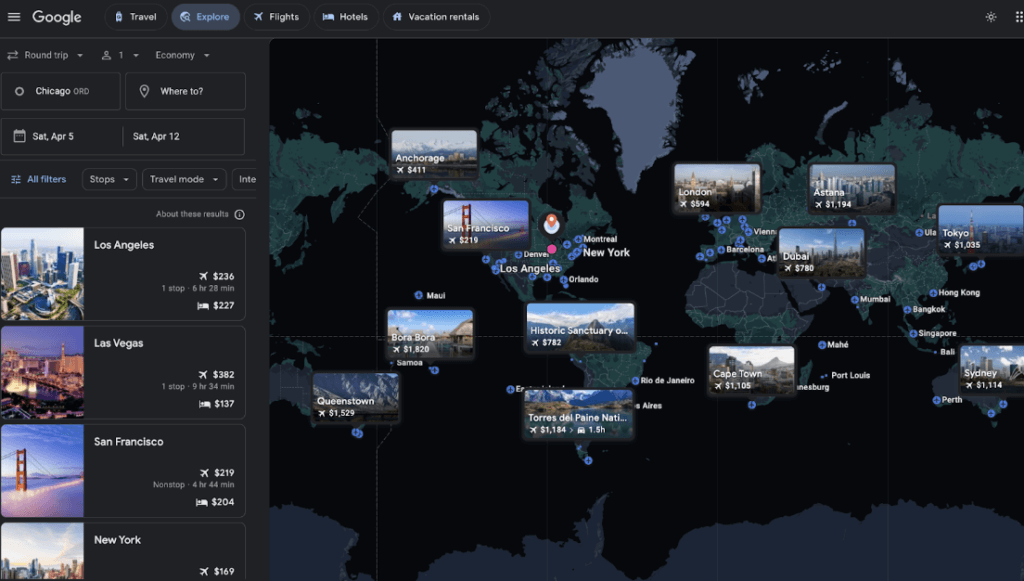Select the Tokyo $1,035 map card
This screenshot has height=581, width=1024.
pyautogui.click(x=981, y=229)
